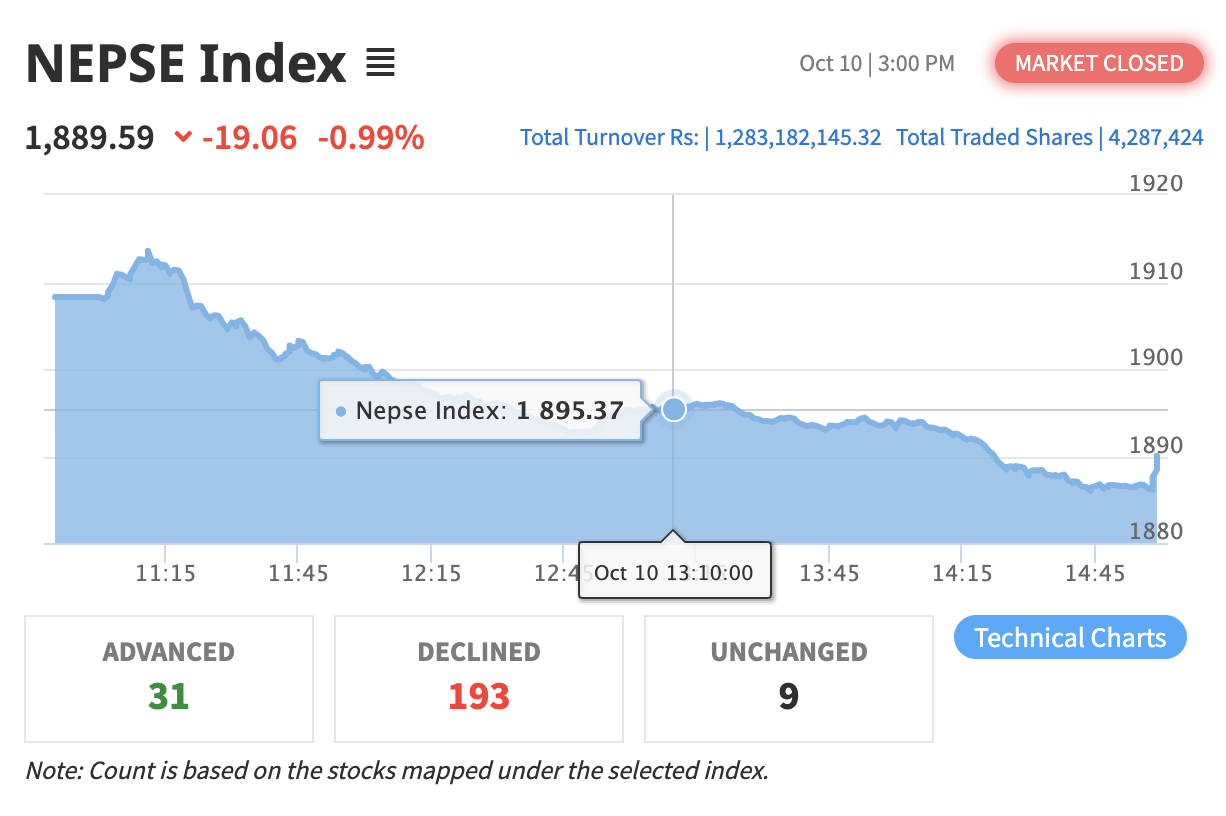Click the -0.99% percent change

[371, 137]
